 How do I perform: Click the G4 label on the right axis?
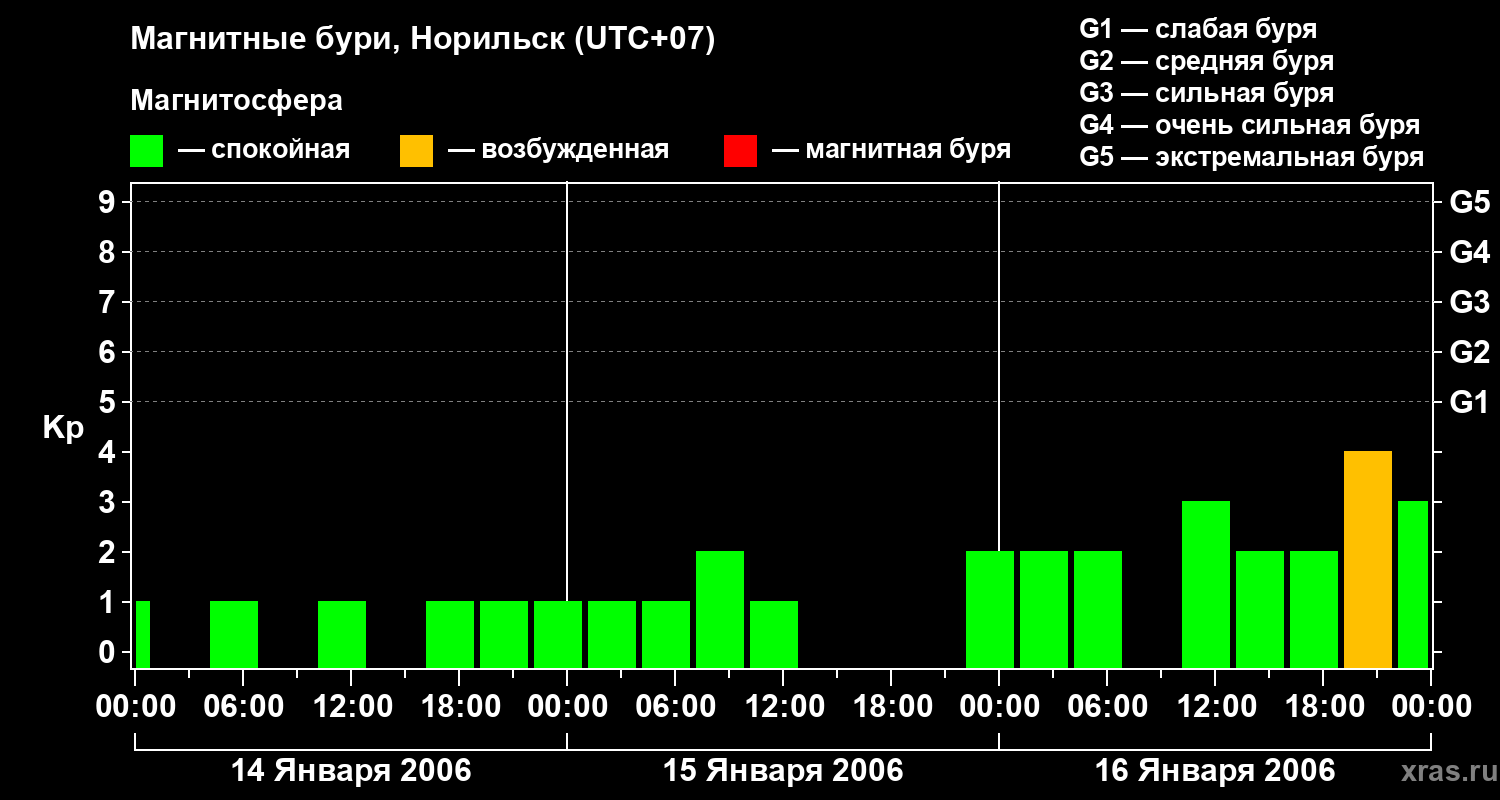point(1470,252)
